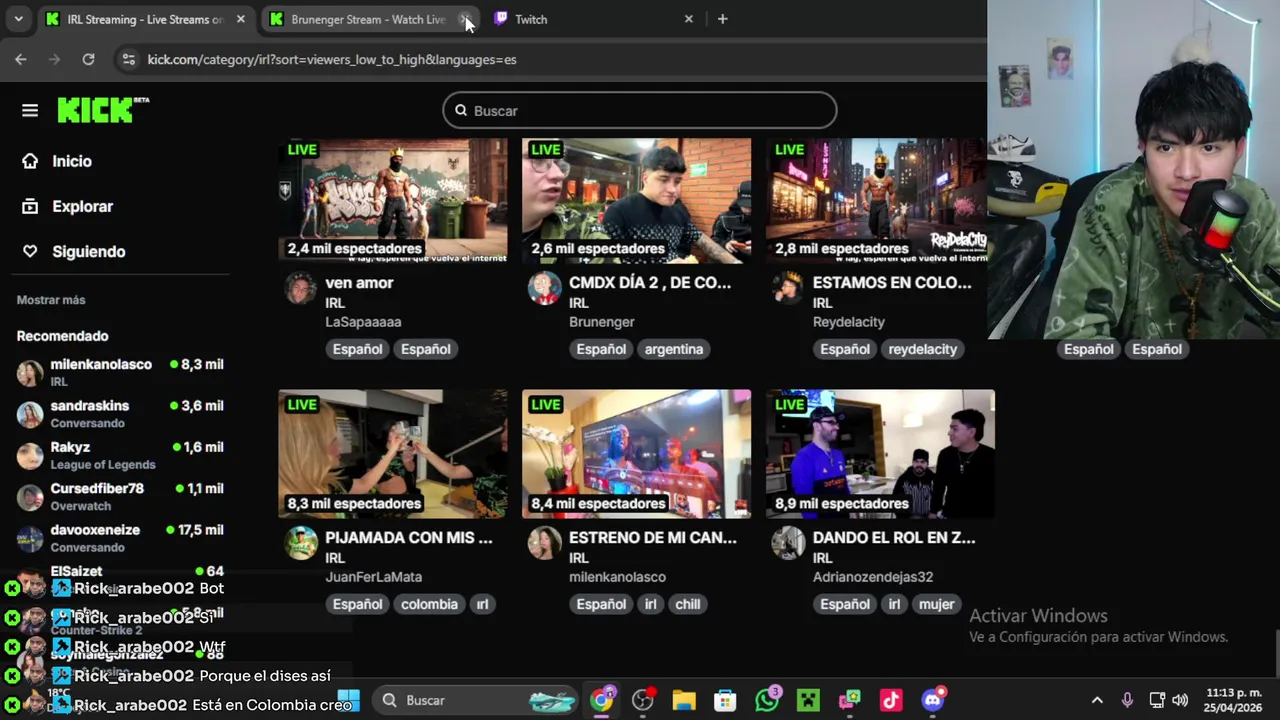Click the LaSapaaaaa channel name
The image size is (1280, 720).
tap(363, 322)
